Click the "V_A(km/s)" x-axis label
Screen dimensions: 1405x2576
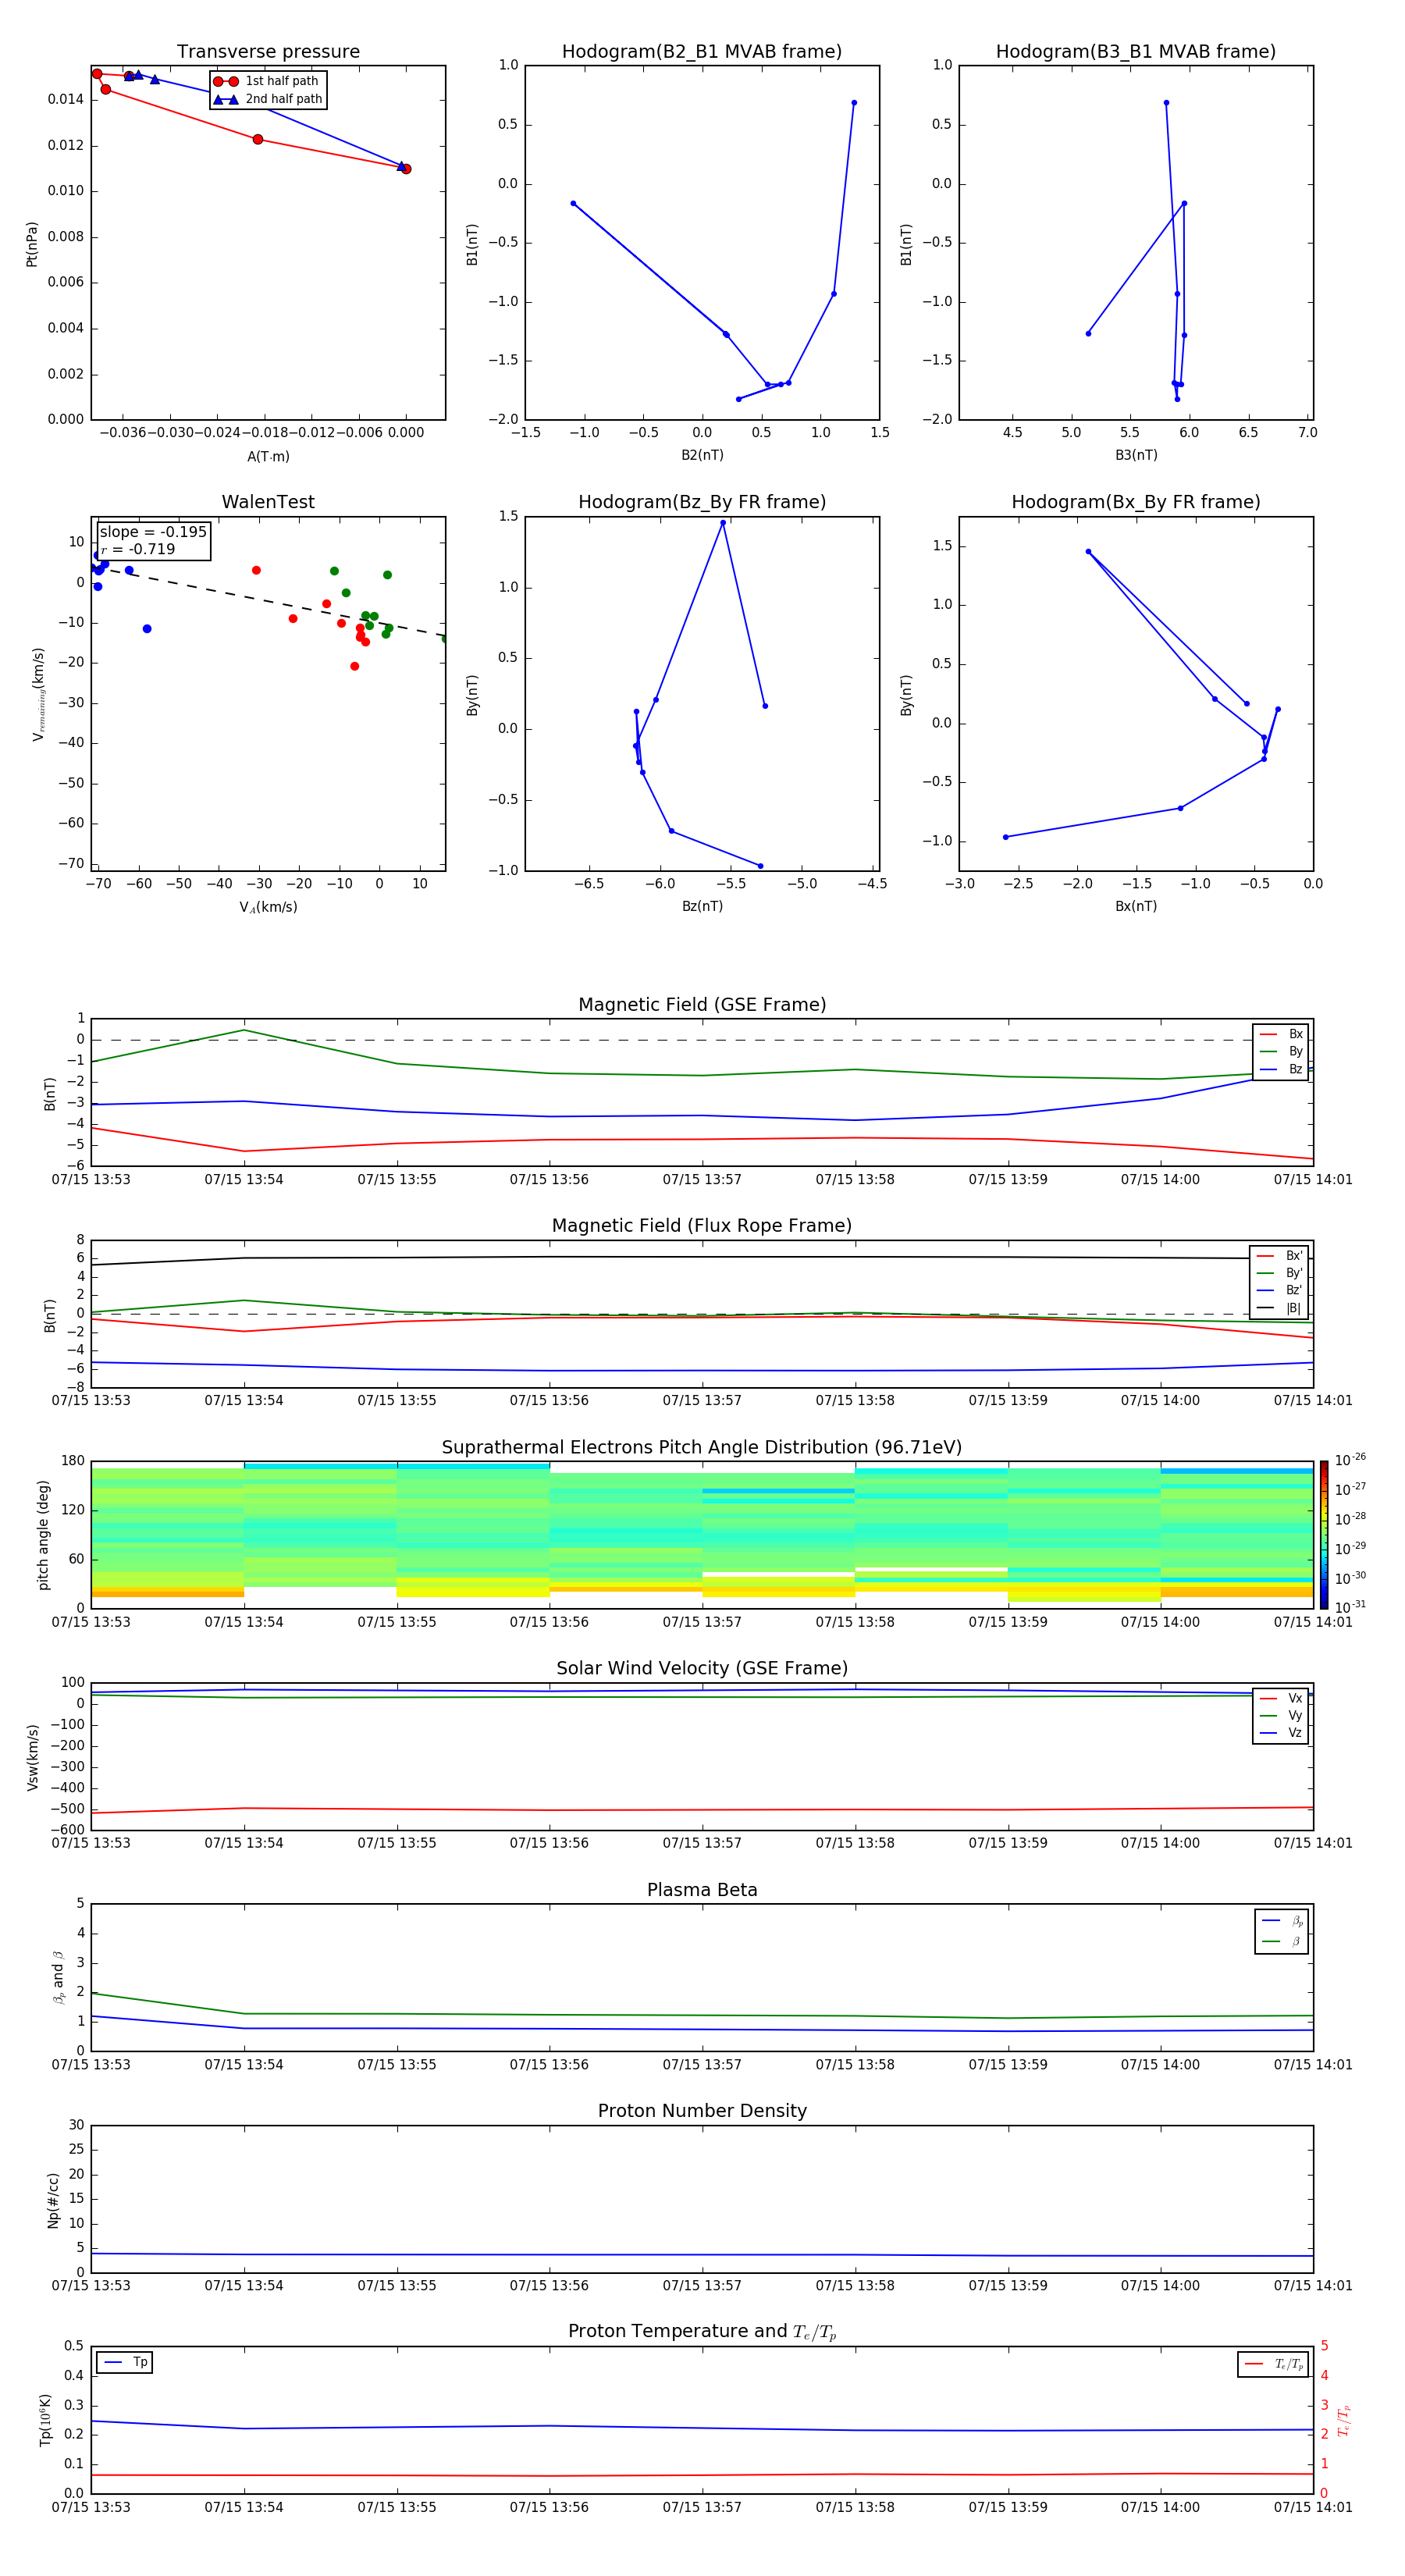click(x=268, y=907)
